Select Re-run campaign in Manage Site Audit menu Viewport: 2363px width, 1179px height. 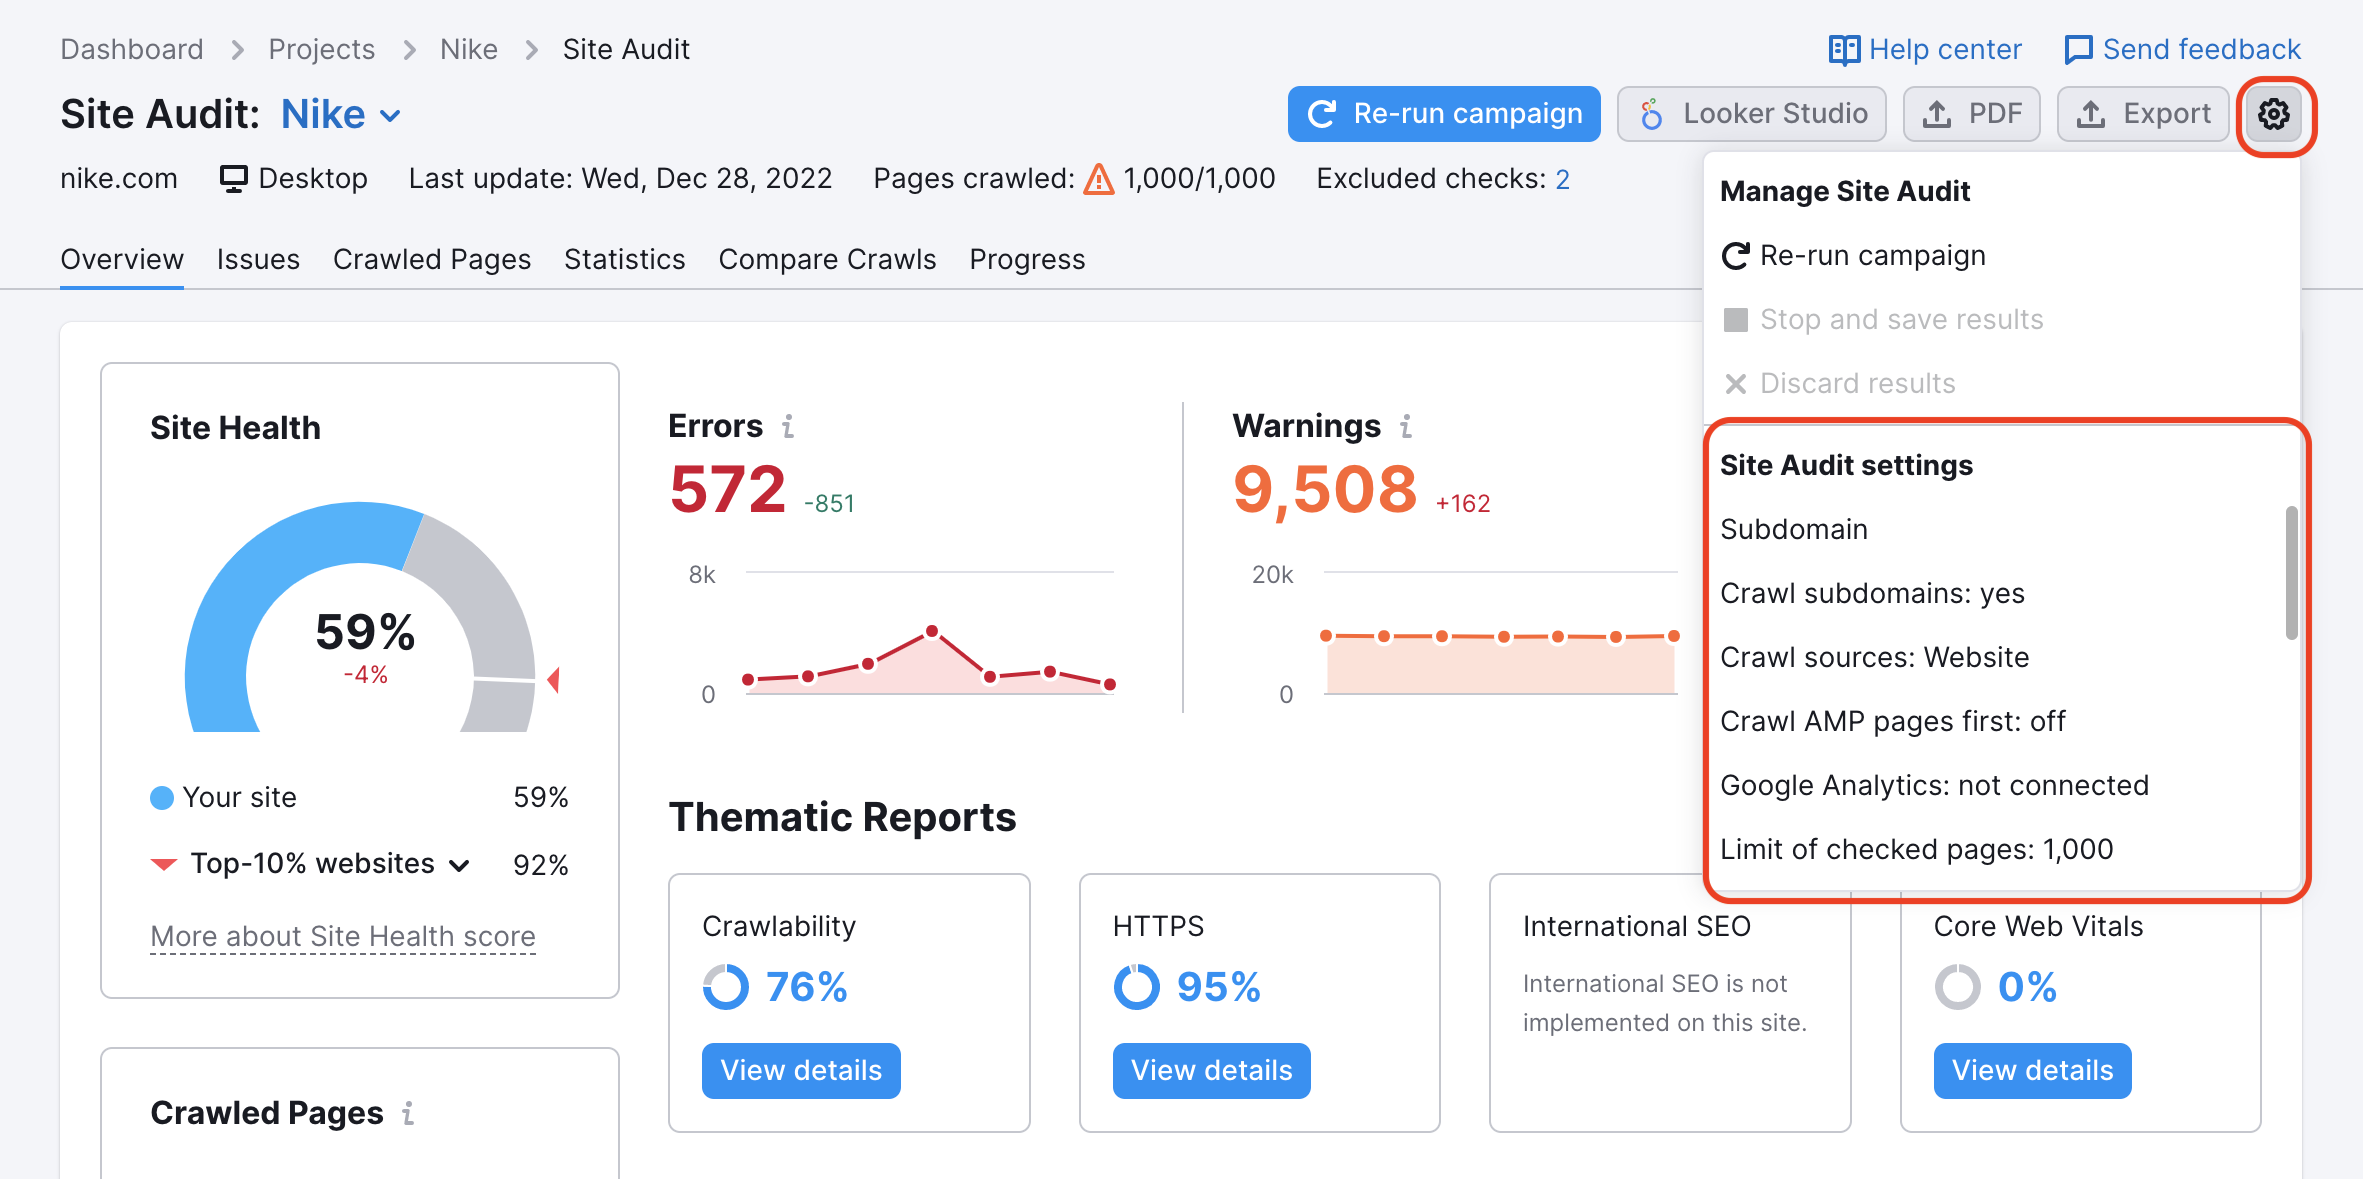(x=2002, y=256)
